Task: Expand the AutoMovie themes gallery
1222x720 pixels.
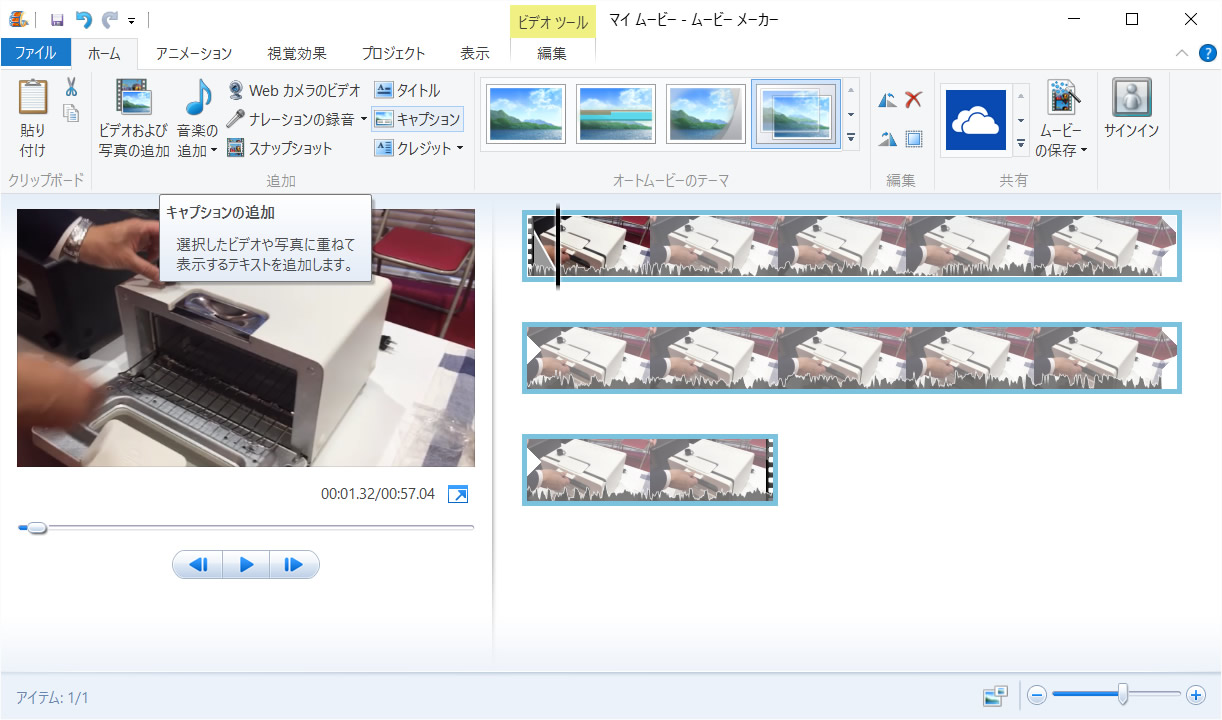Action: click(x=851, y=138)
